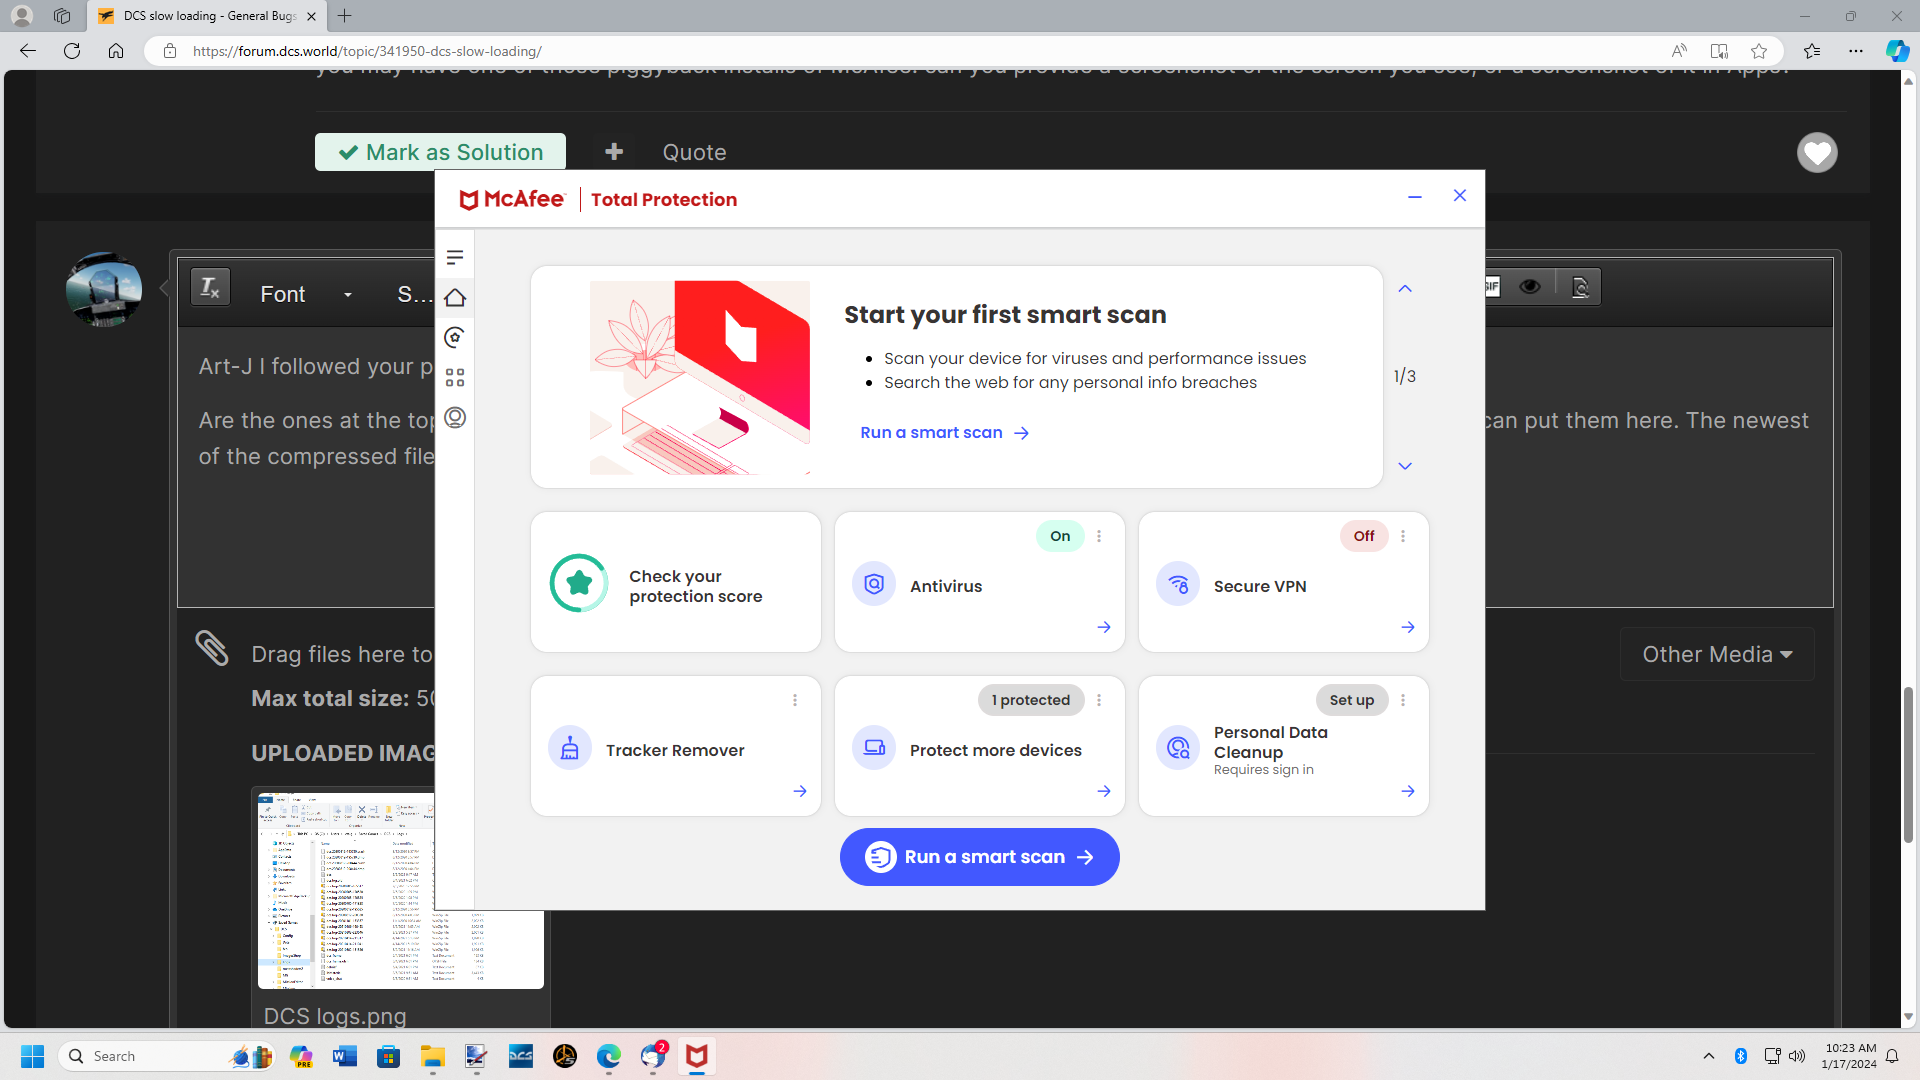Open Personal Data Cleanup card arrow
Viewport: 1920px width, 1080px height.
pyautogui.click(x=1408, y=791)
